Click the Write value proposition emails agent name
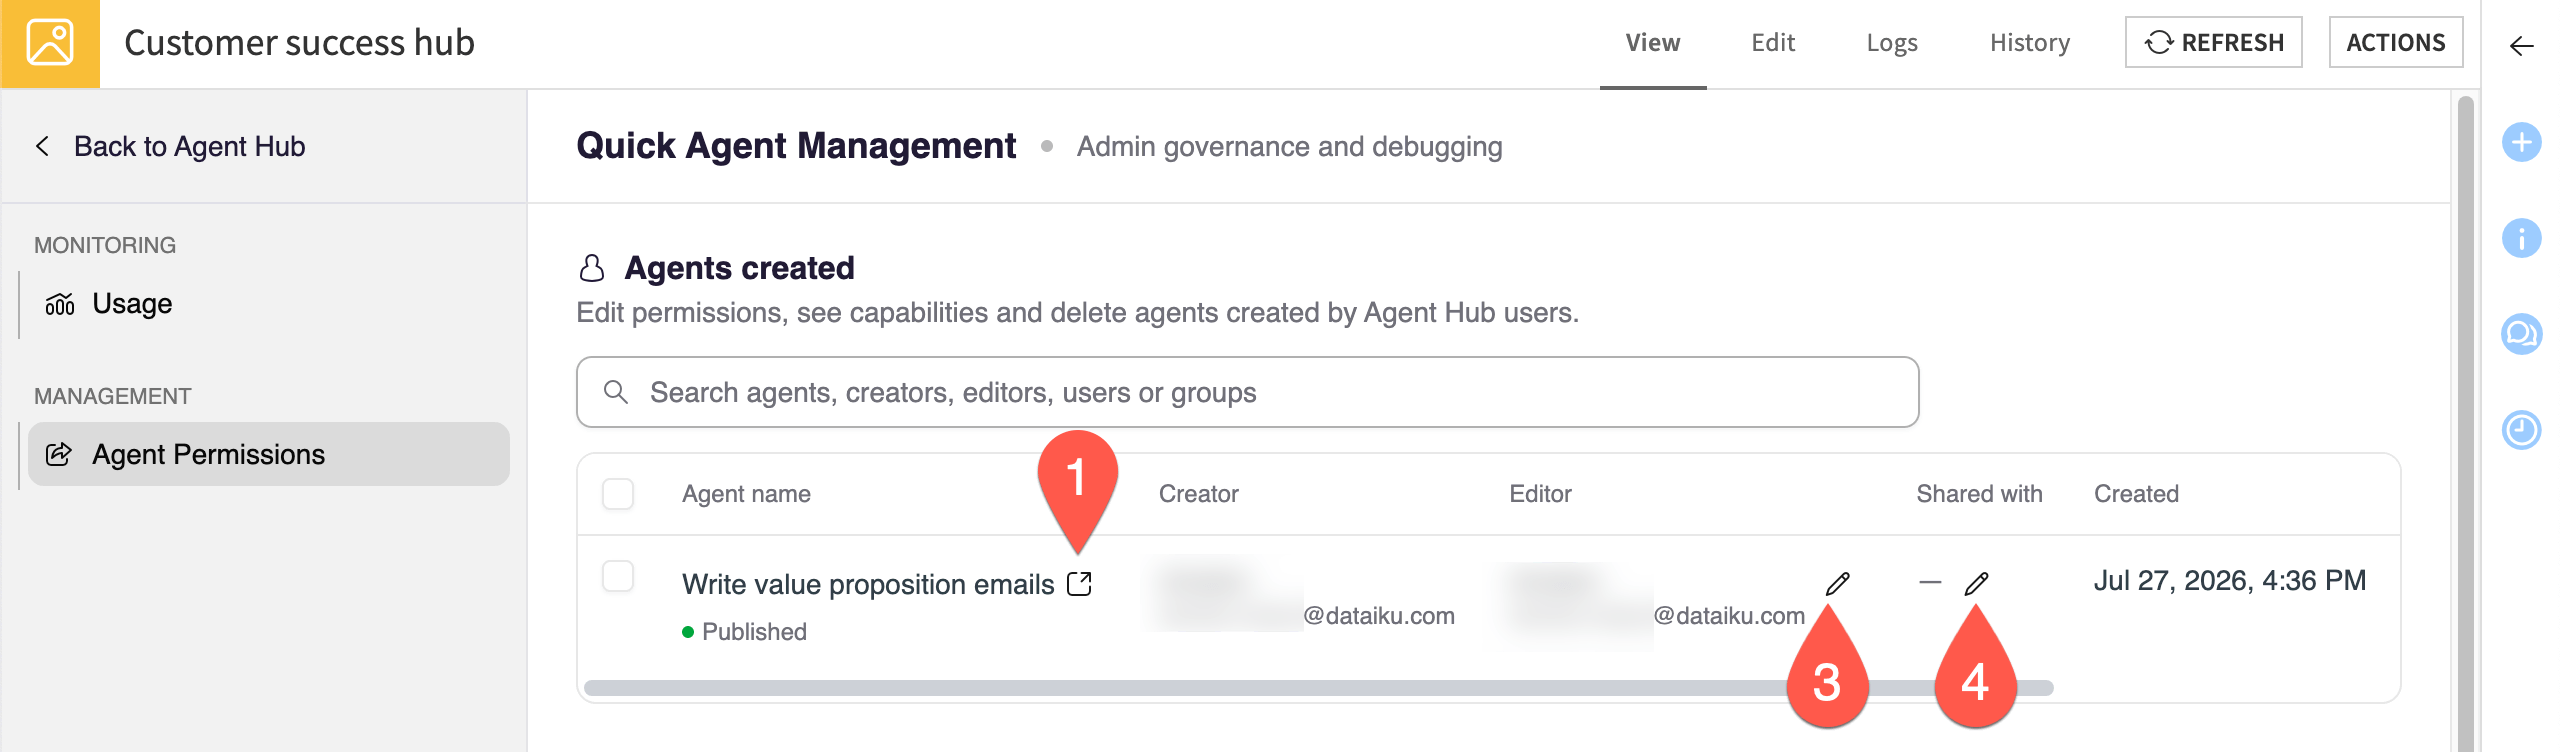The height and width of the screenshot is (752, 2560). [x=868, y=584]
